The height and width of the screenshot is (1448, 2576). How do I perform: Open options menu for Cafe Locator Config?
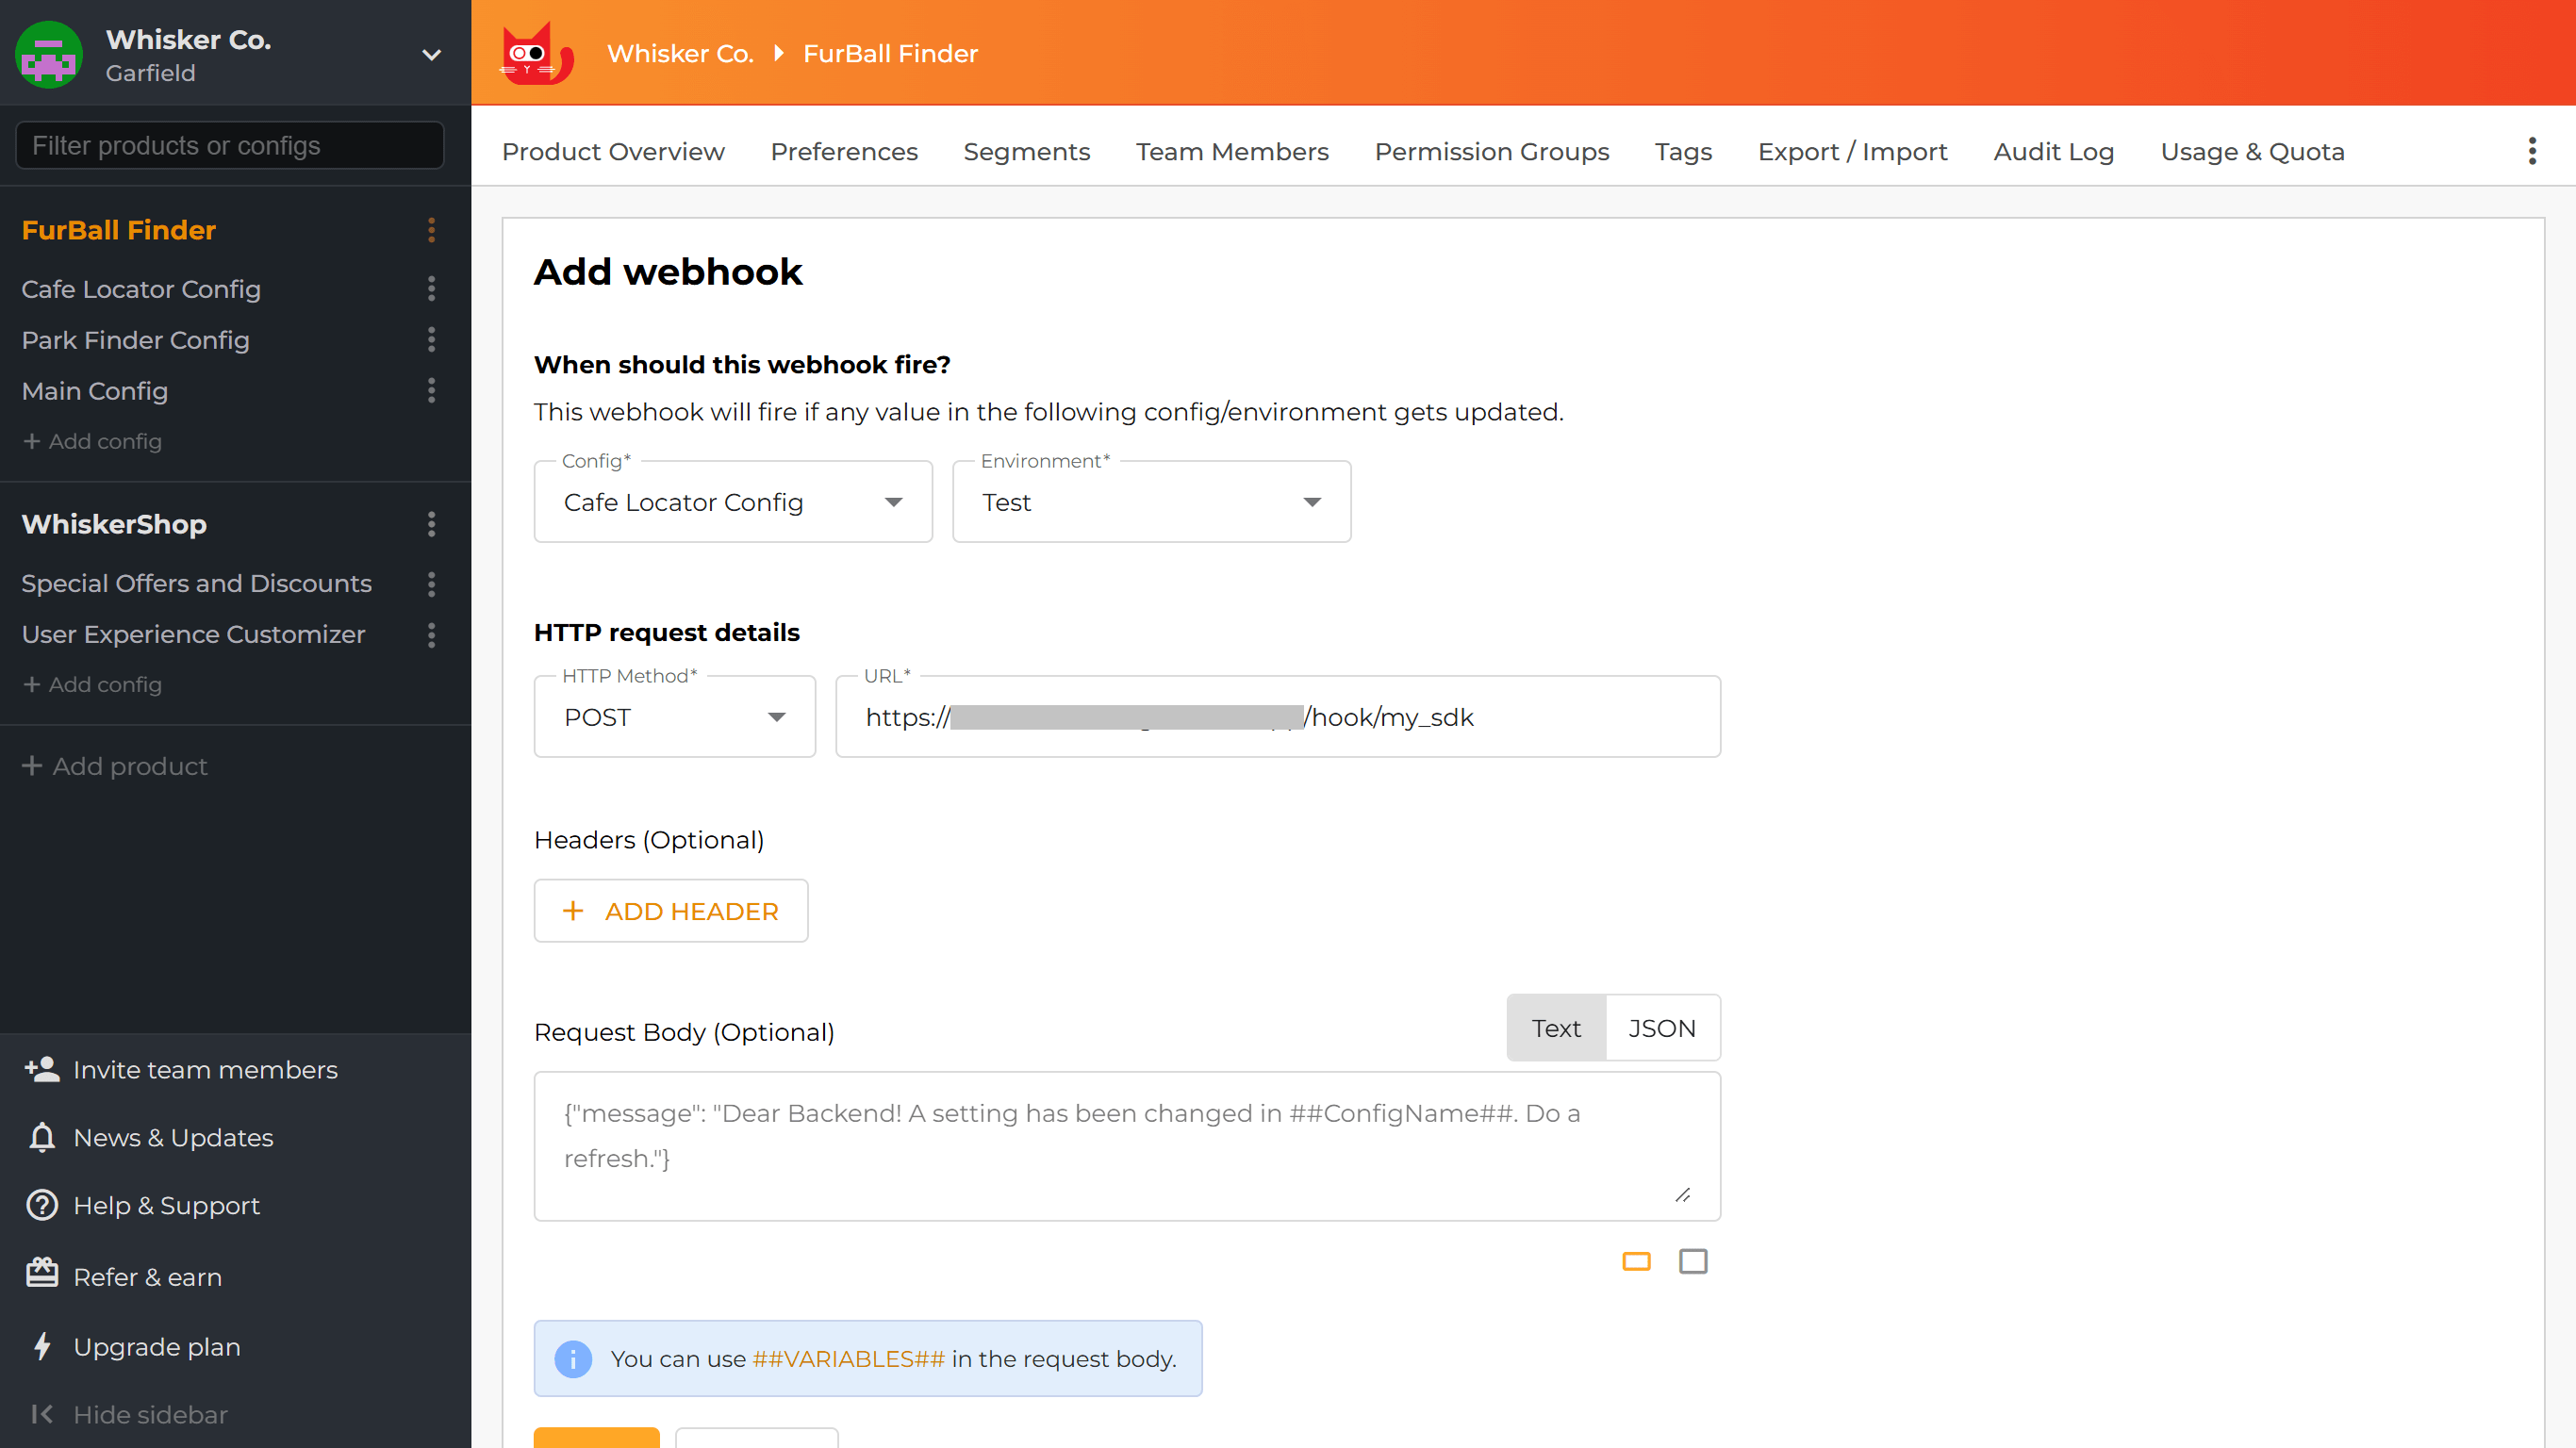431,289
